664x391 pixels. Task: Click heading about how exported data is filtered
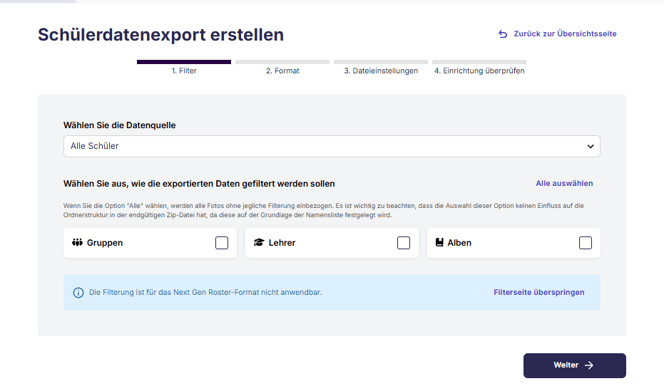pyautogui.click(x=199, y=184)
